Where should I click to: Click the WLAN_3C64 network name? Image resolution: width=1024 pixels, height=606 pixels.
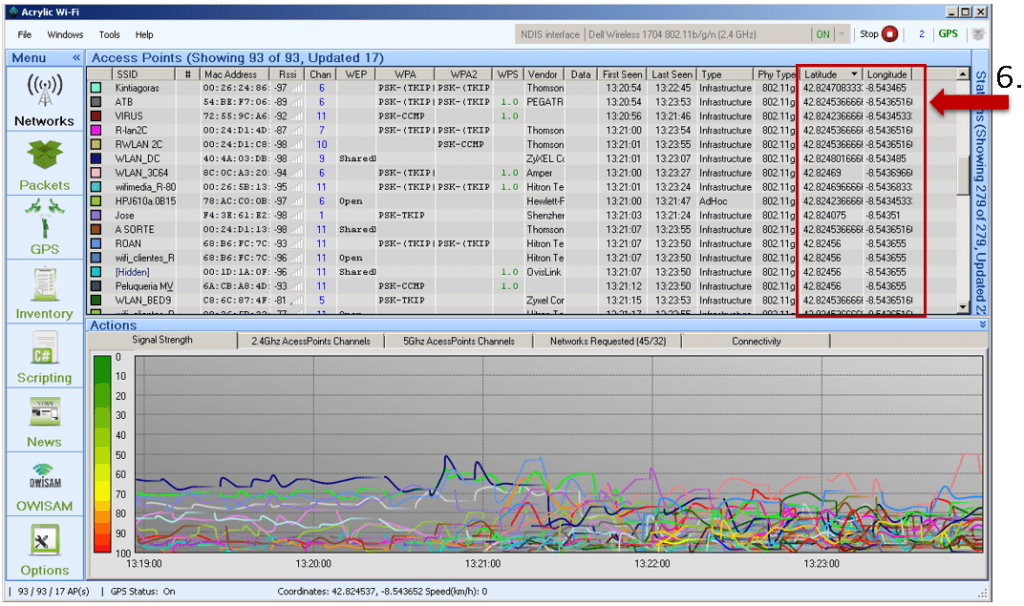coord(142,172)
